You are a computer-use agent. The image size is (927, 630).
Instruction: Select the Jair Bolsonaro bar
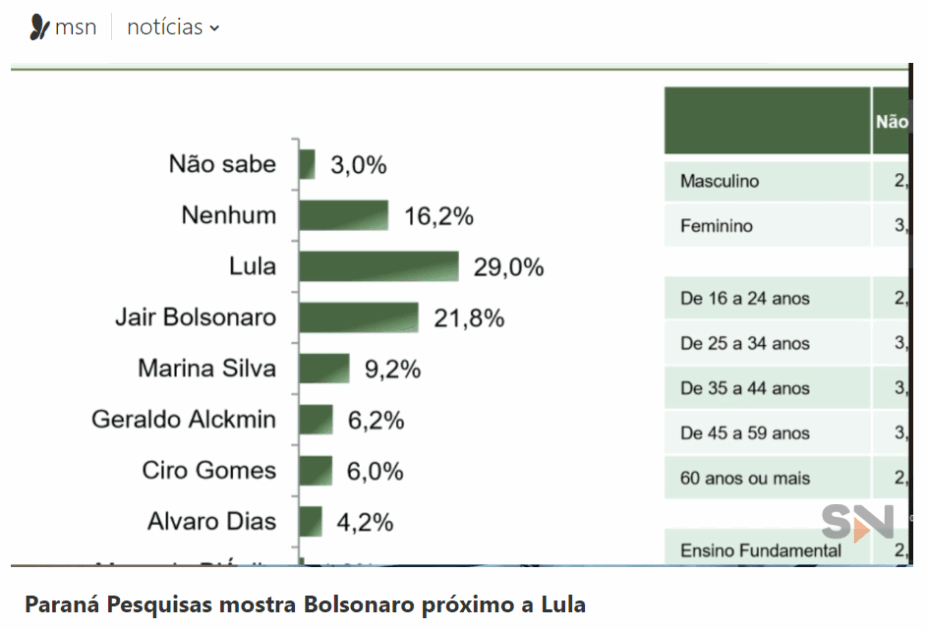pyautogui.click(x=358, y=318)
